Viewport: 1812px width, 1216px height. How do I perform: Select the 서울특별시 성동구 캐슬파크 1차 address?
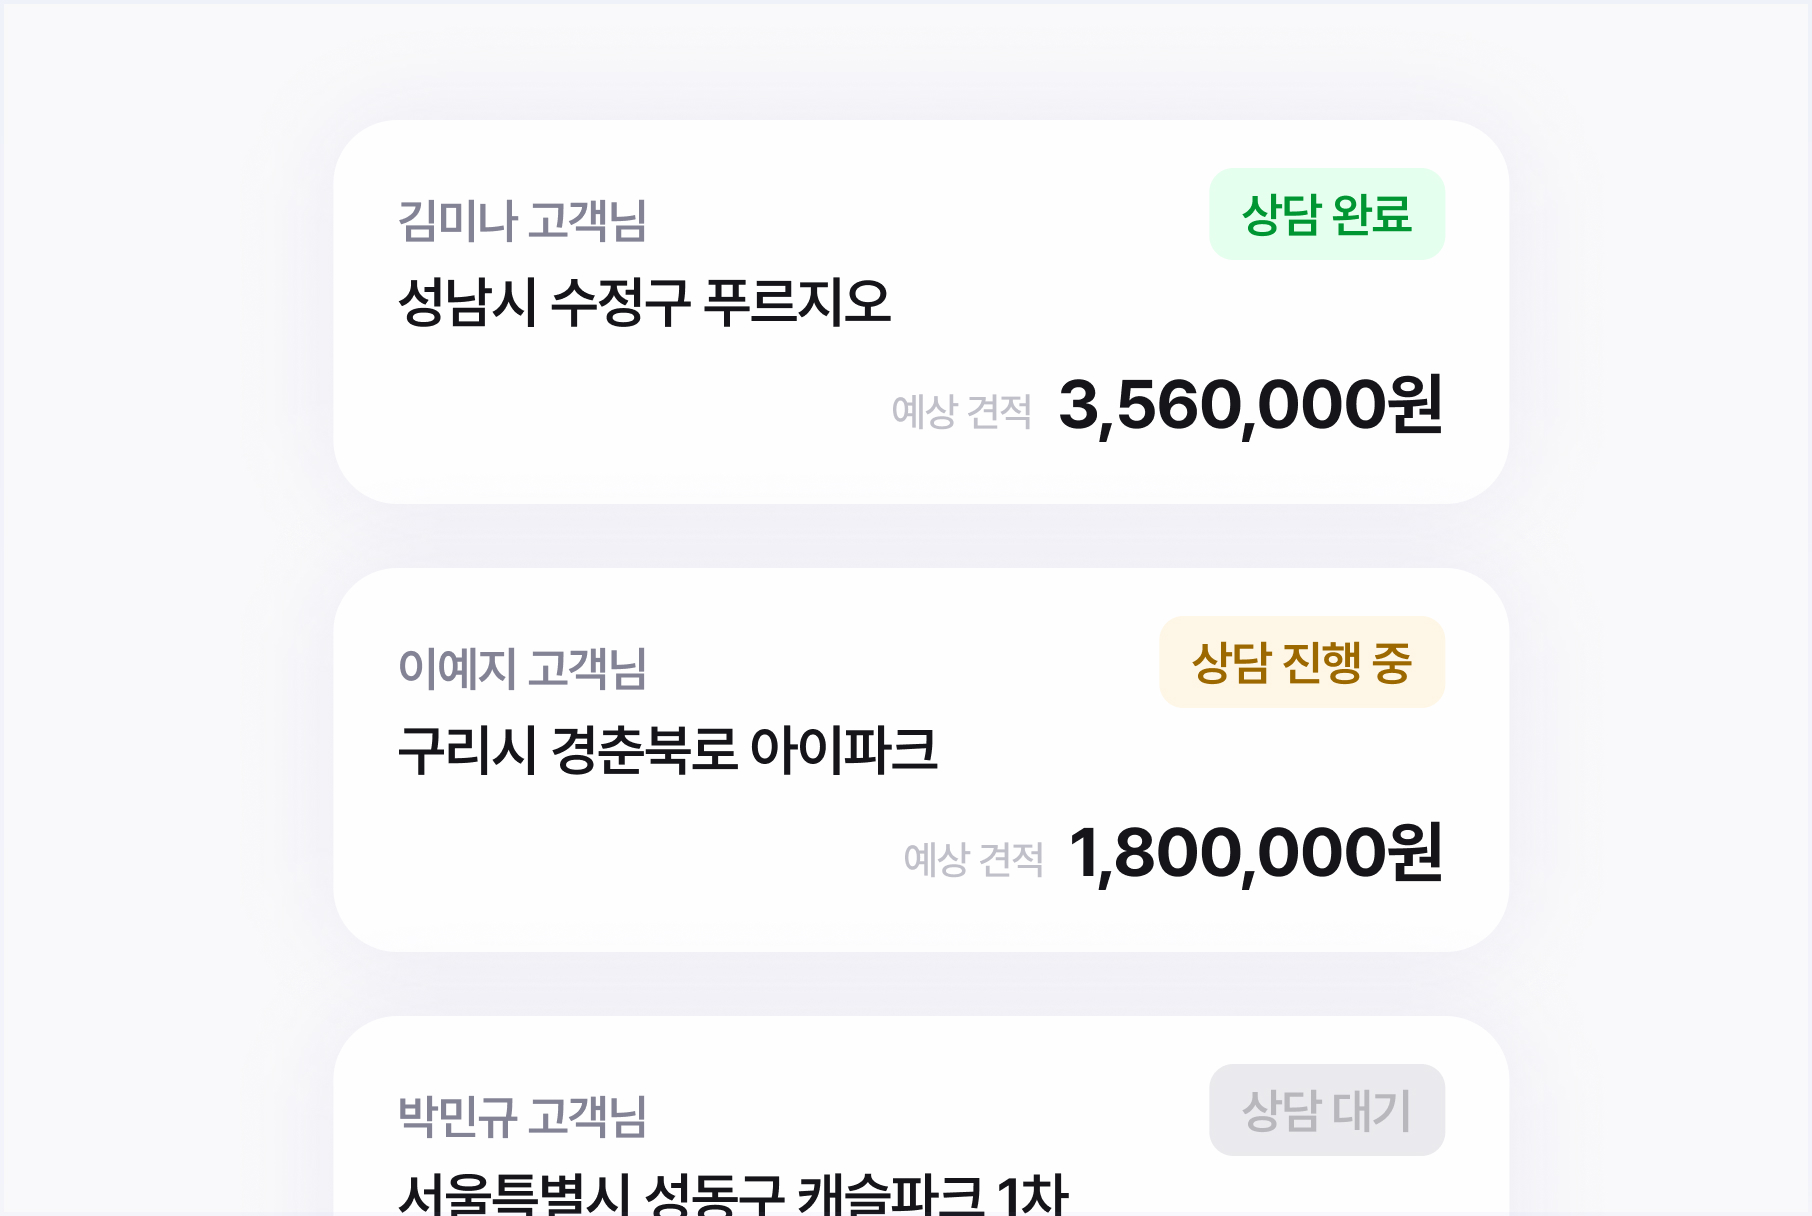point(733,1195)
